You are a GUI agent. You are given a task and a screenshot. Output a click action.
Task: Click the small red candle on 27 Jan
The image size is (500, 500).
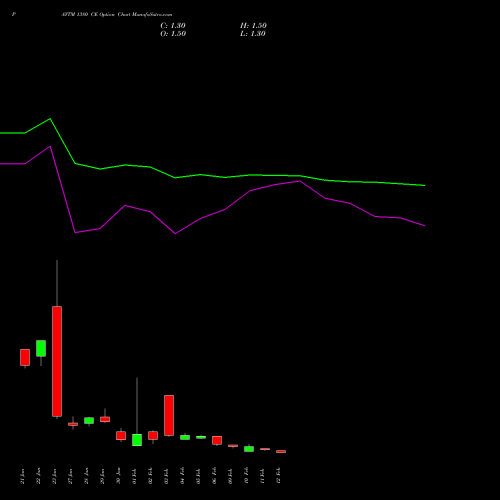(73, 424)
